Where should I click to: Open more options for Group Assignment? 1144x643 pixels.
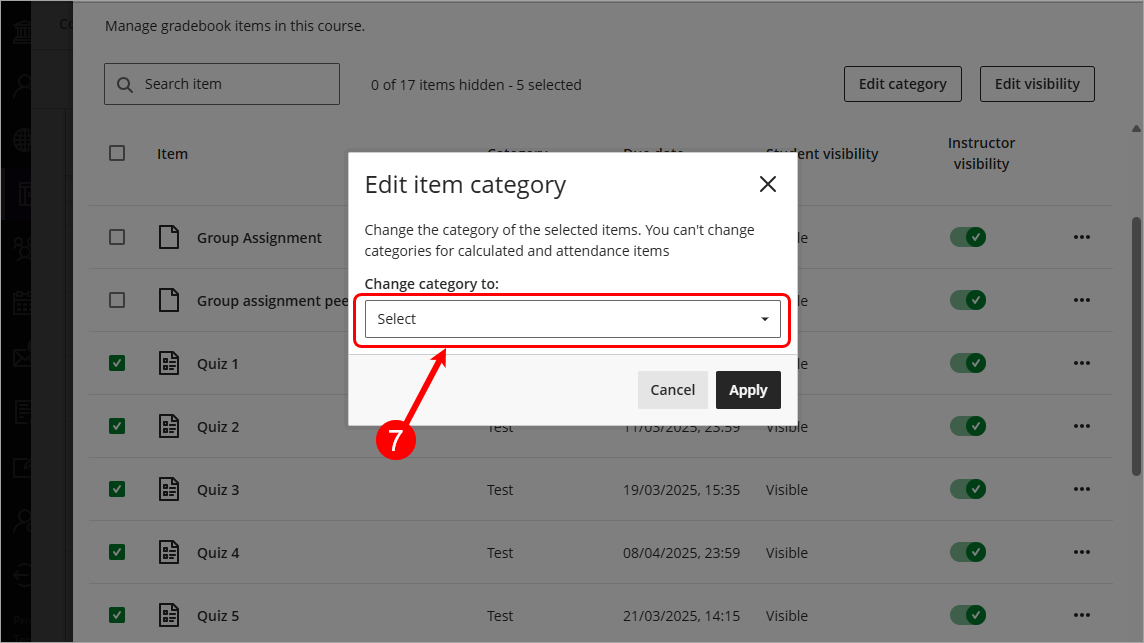(x=1081, y=237)
